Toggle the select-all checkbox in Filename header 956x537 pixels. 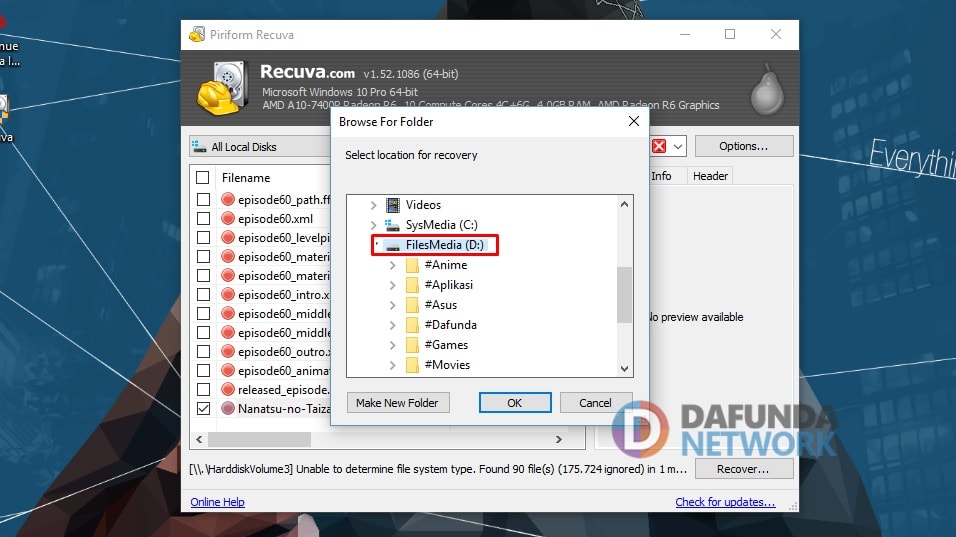point(203,178)
